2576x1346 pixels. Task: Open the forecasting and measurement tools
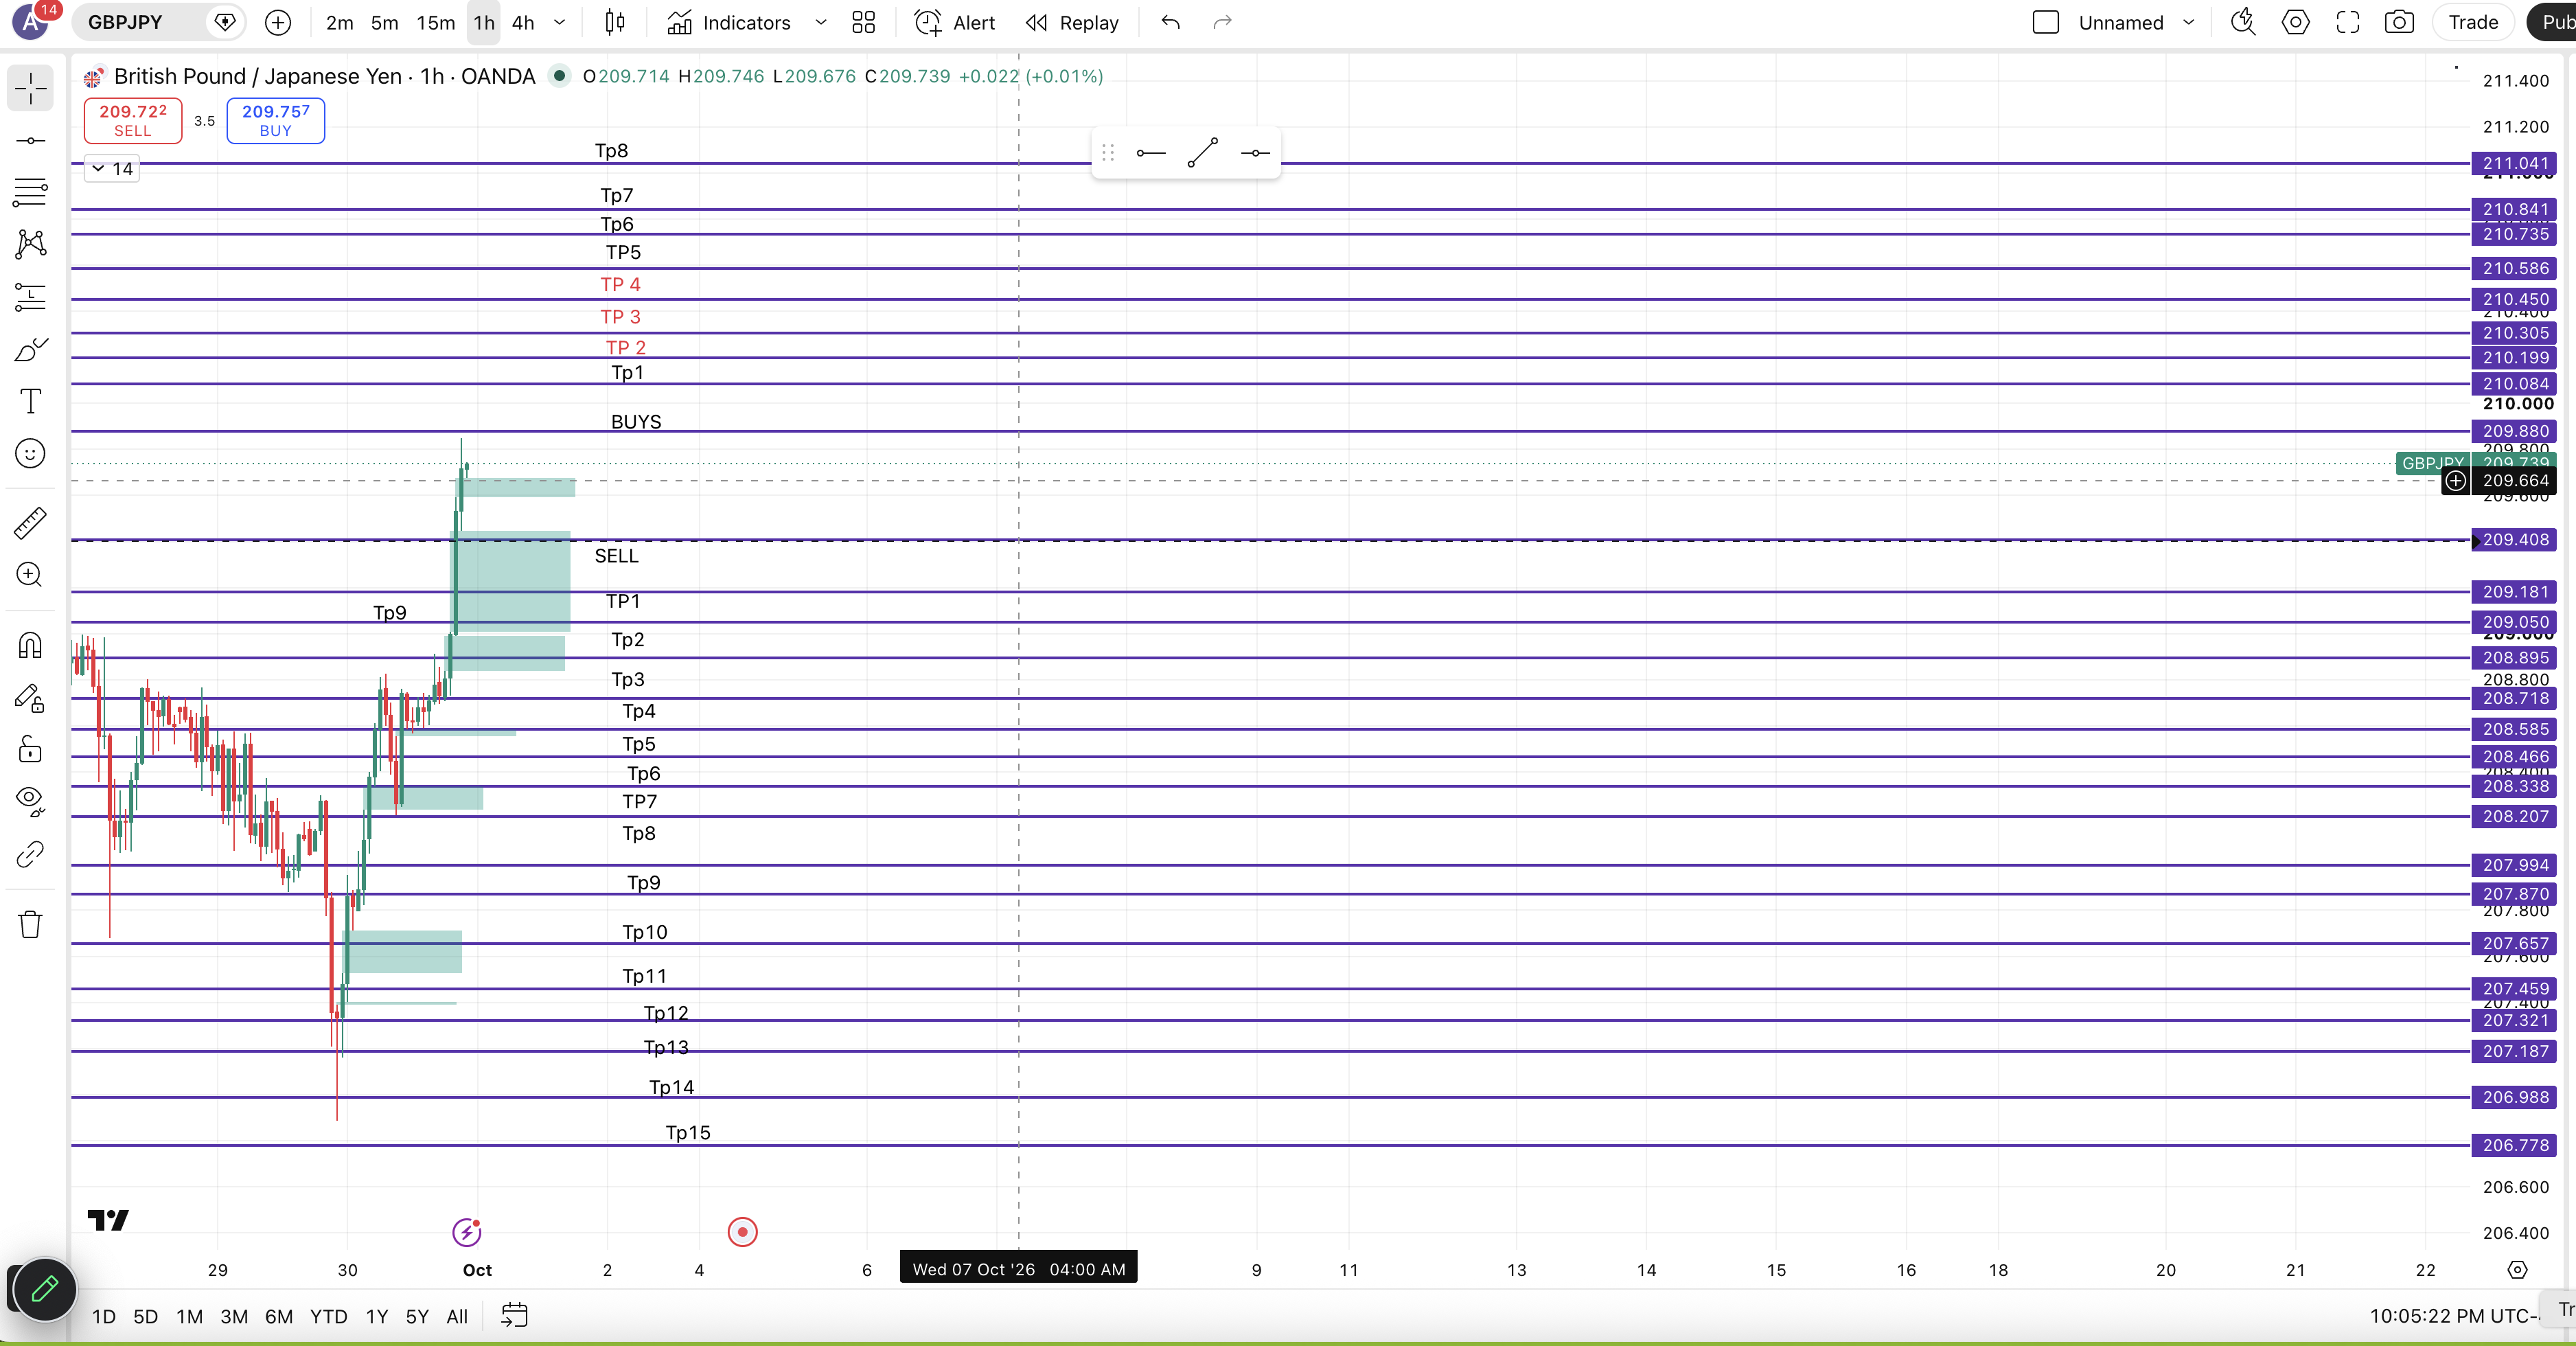(x=30, y=297)
